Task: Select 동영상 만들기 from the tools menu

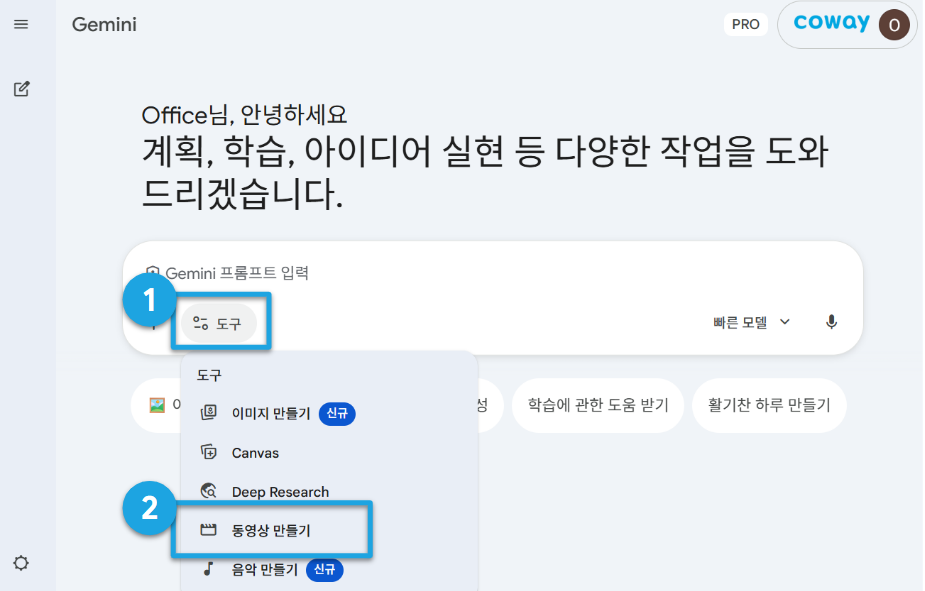Action: 270,530
